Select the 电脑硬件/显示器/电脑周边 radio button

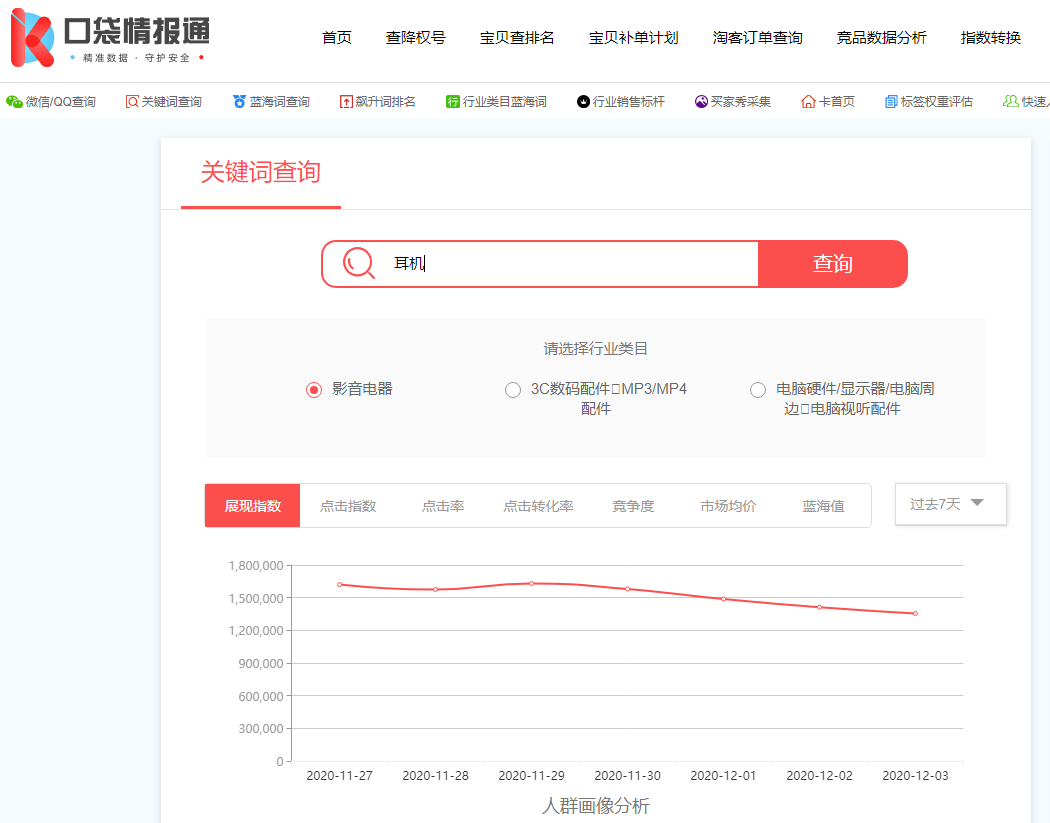coord(758,390)
